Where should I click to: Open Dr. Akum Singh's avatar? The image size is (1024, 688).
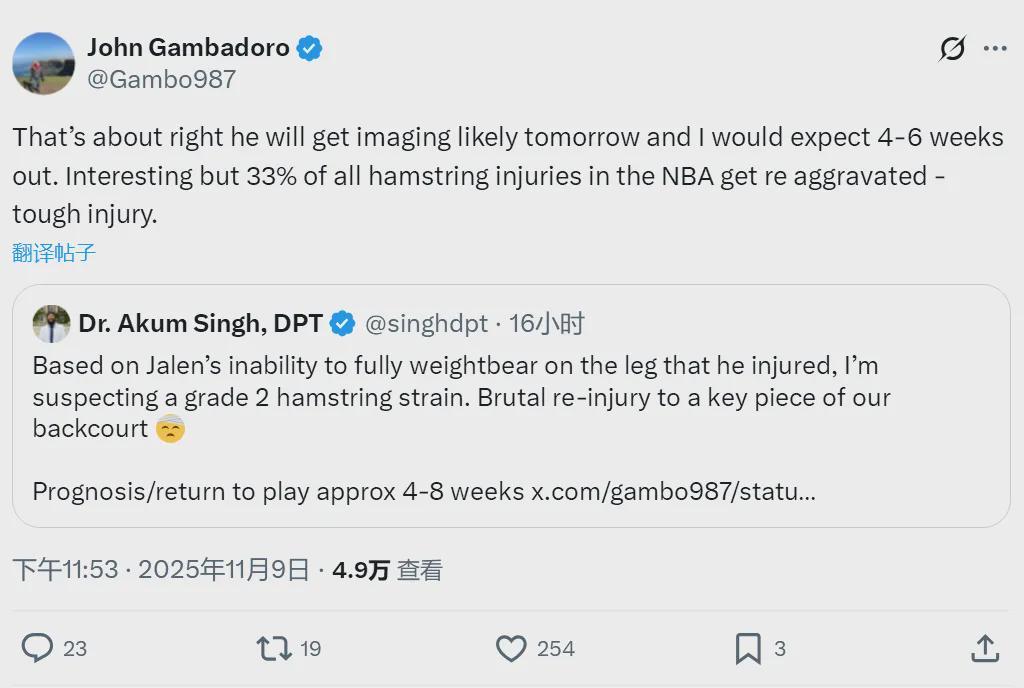[x=51, y=324]
